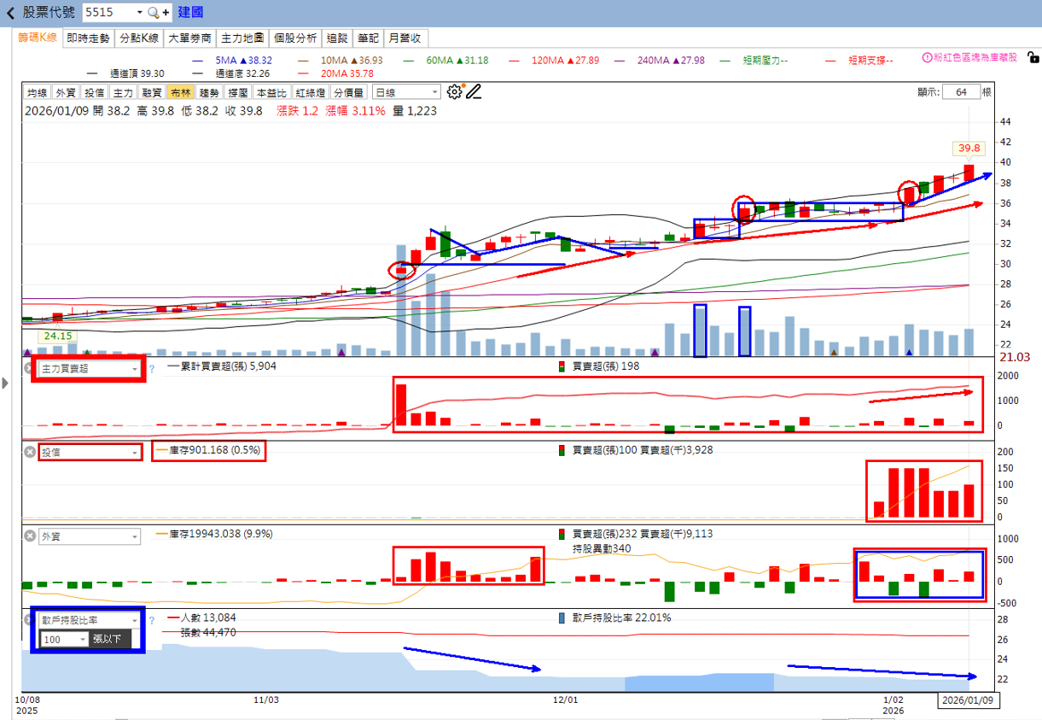Select the 籌碼K線 tab
This screenshot has width=1042, height=720.
coord(37,38)
